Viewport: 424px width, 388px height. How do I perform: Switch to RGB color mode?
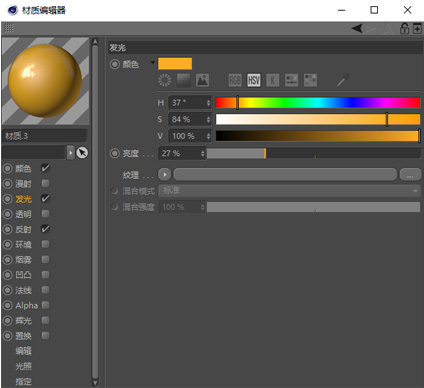(x=235, y=80)
